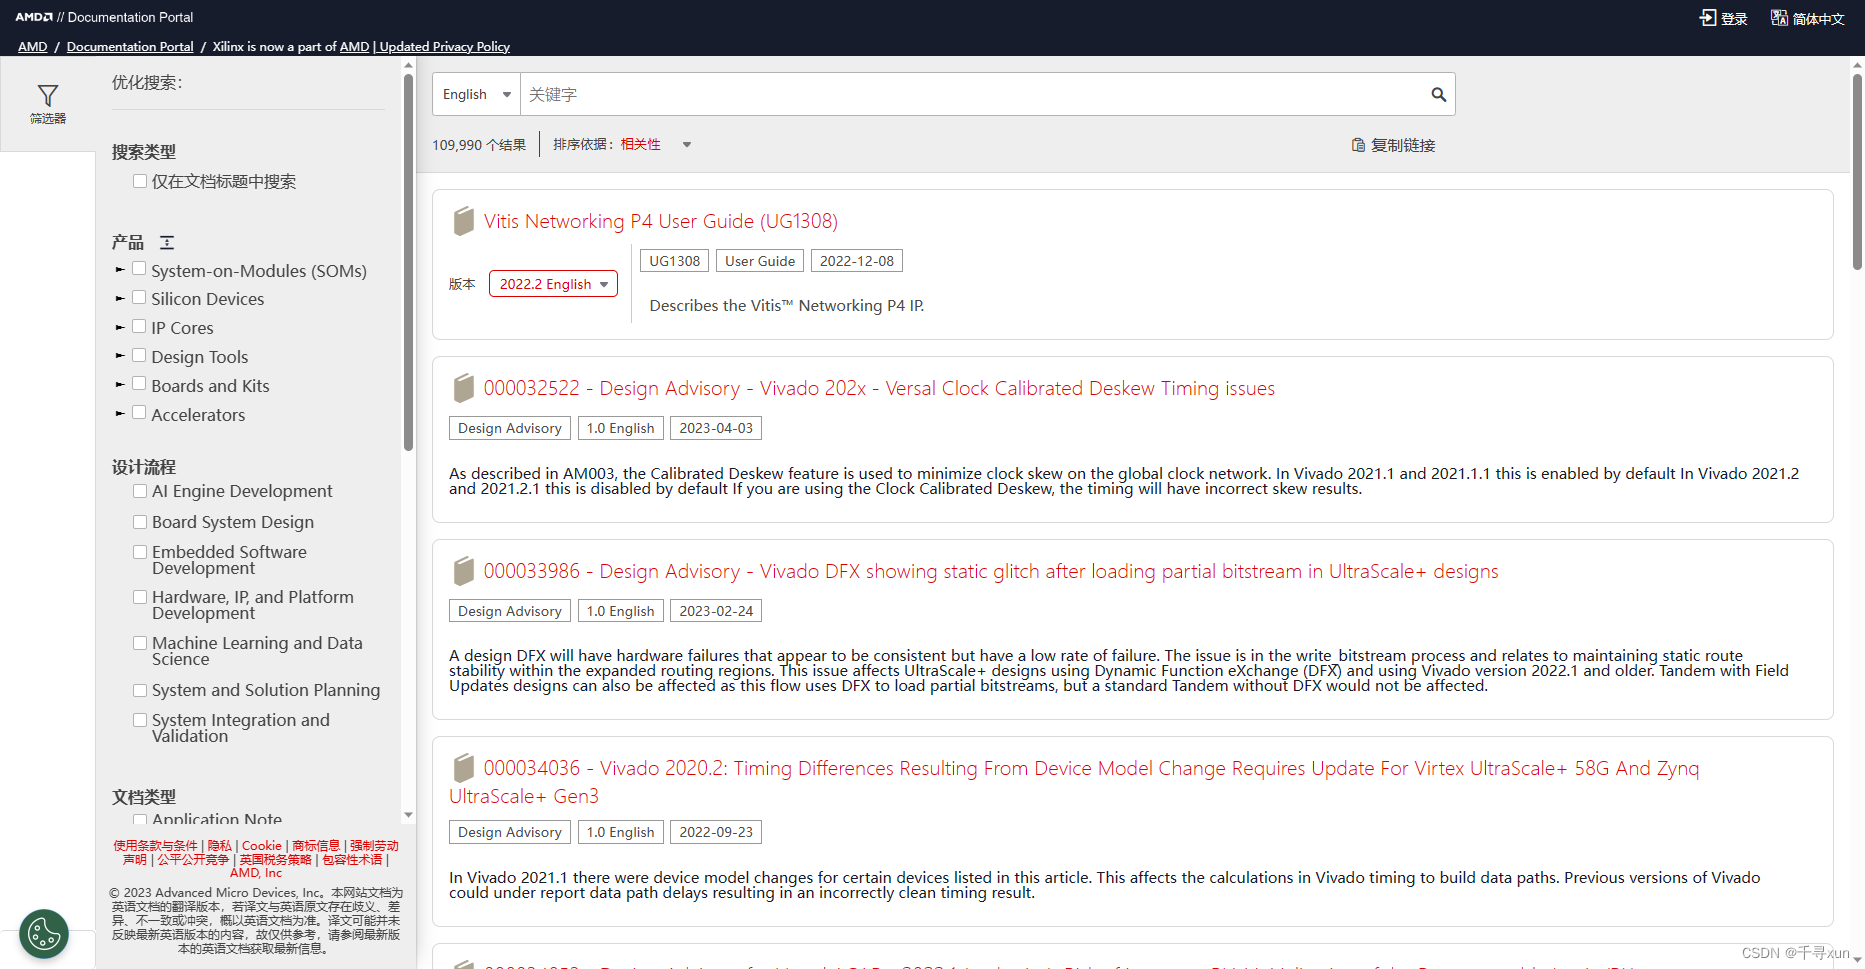Click the 登录 login link
The image size is (1865, 969).
1734,19
